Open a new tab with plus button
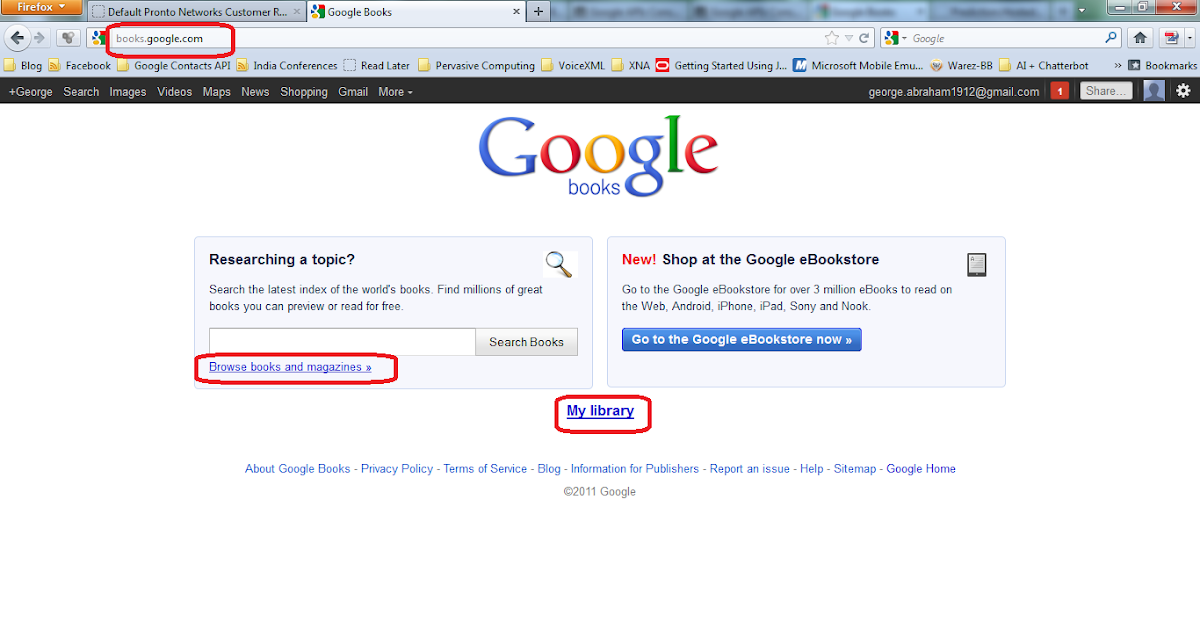Viewport: 1200px width, 630px height. 538,12
